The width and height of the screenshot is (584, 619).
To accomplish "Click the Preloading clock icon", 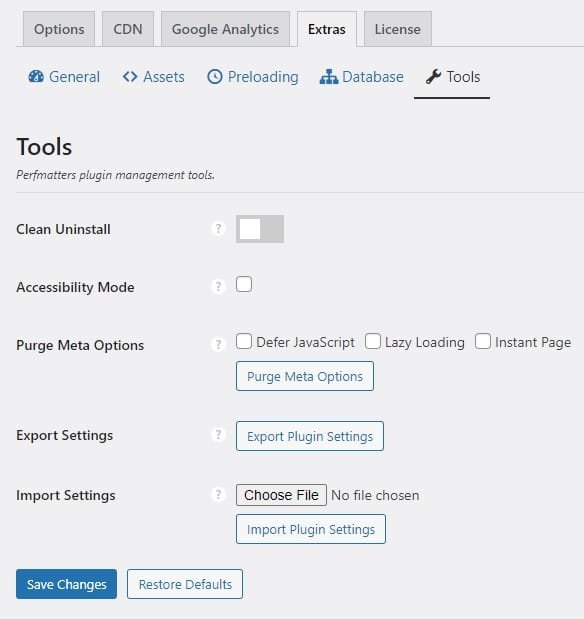I will pos(215,77).
